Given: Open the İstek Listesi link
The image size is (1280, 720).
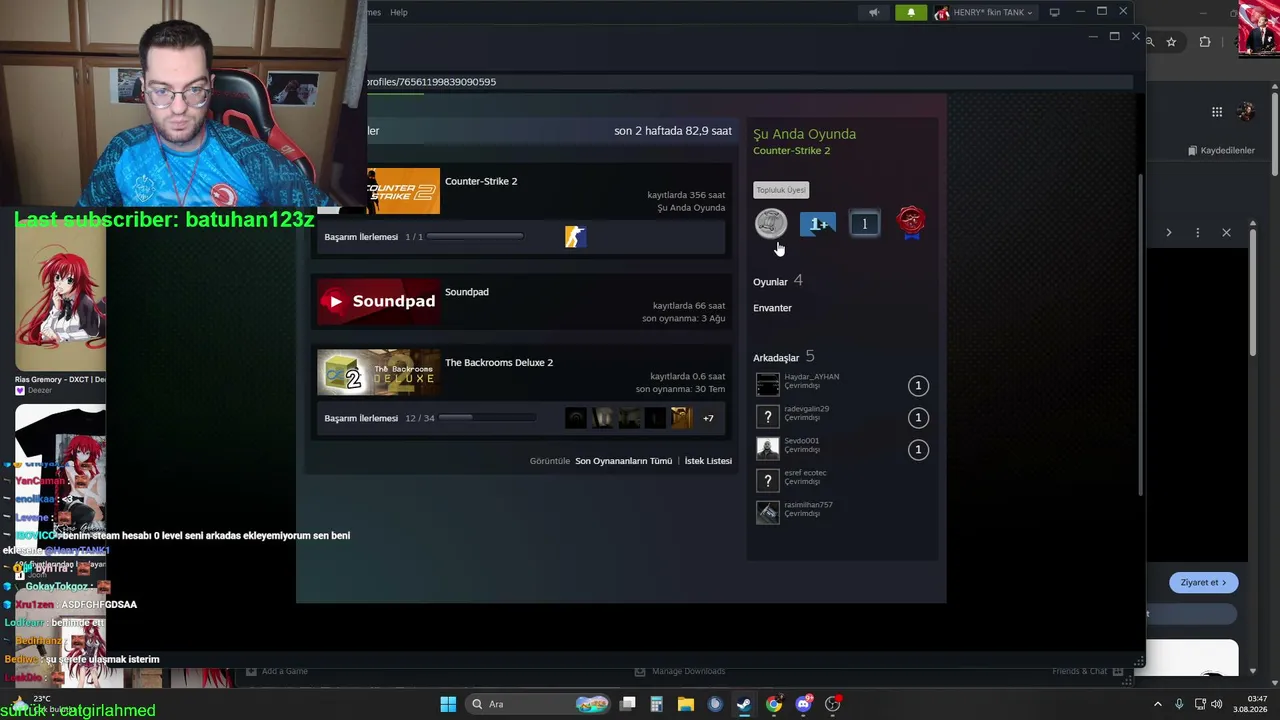Looking at the screenshot, I should 708,461.
